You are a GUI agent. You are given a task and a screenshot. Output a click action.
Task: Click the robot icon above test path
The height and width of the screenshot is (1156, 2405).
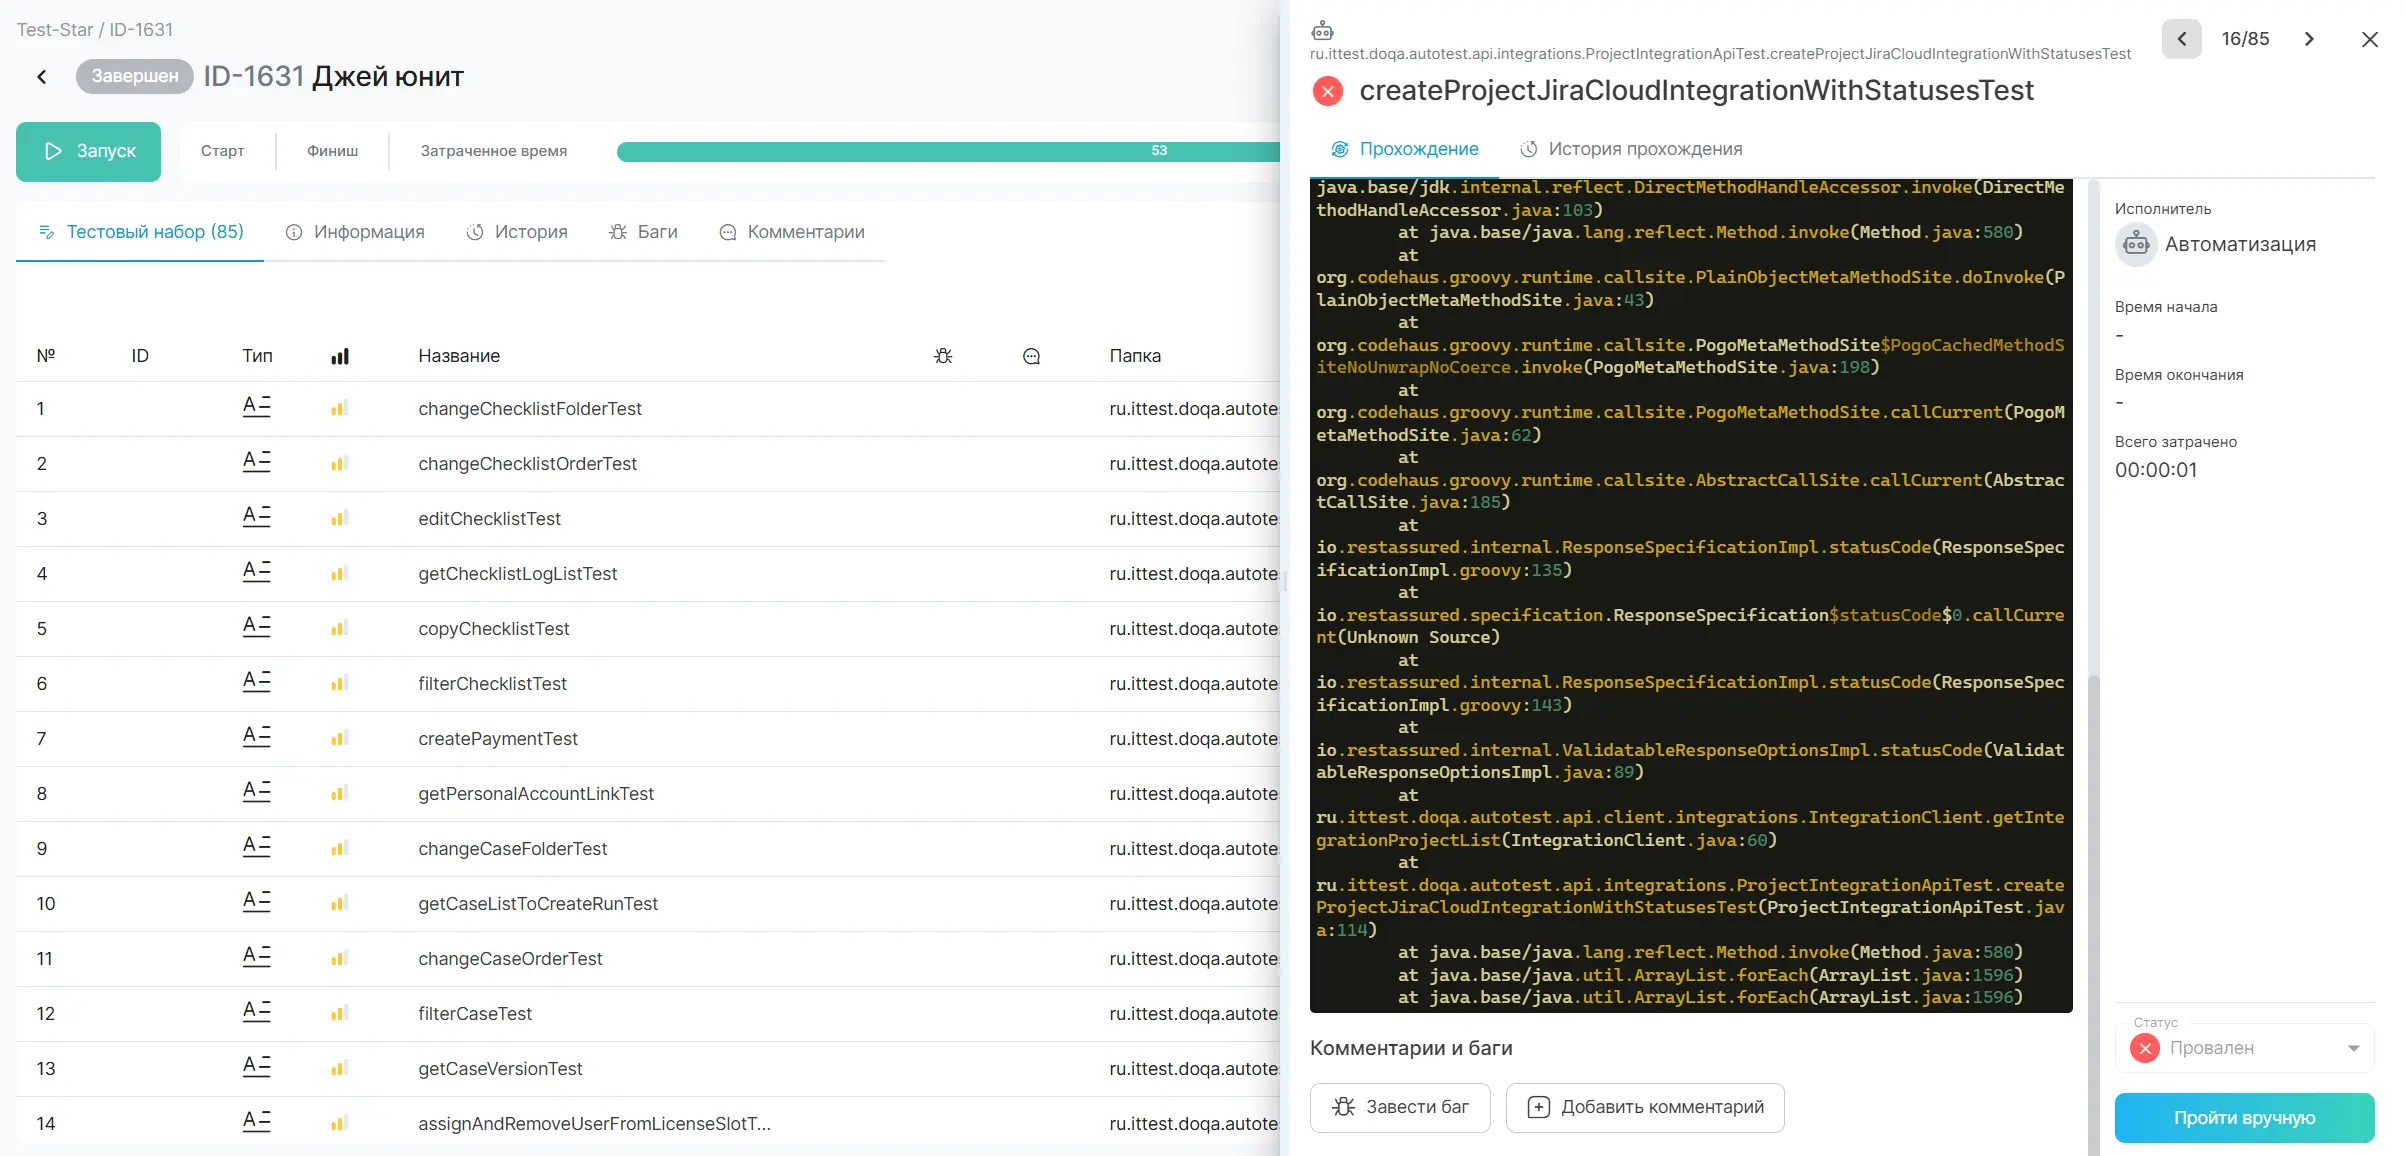click(x=1322, y=30)
